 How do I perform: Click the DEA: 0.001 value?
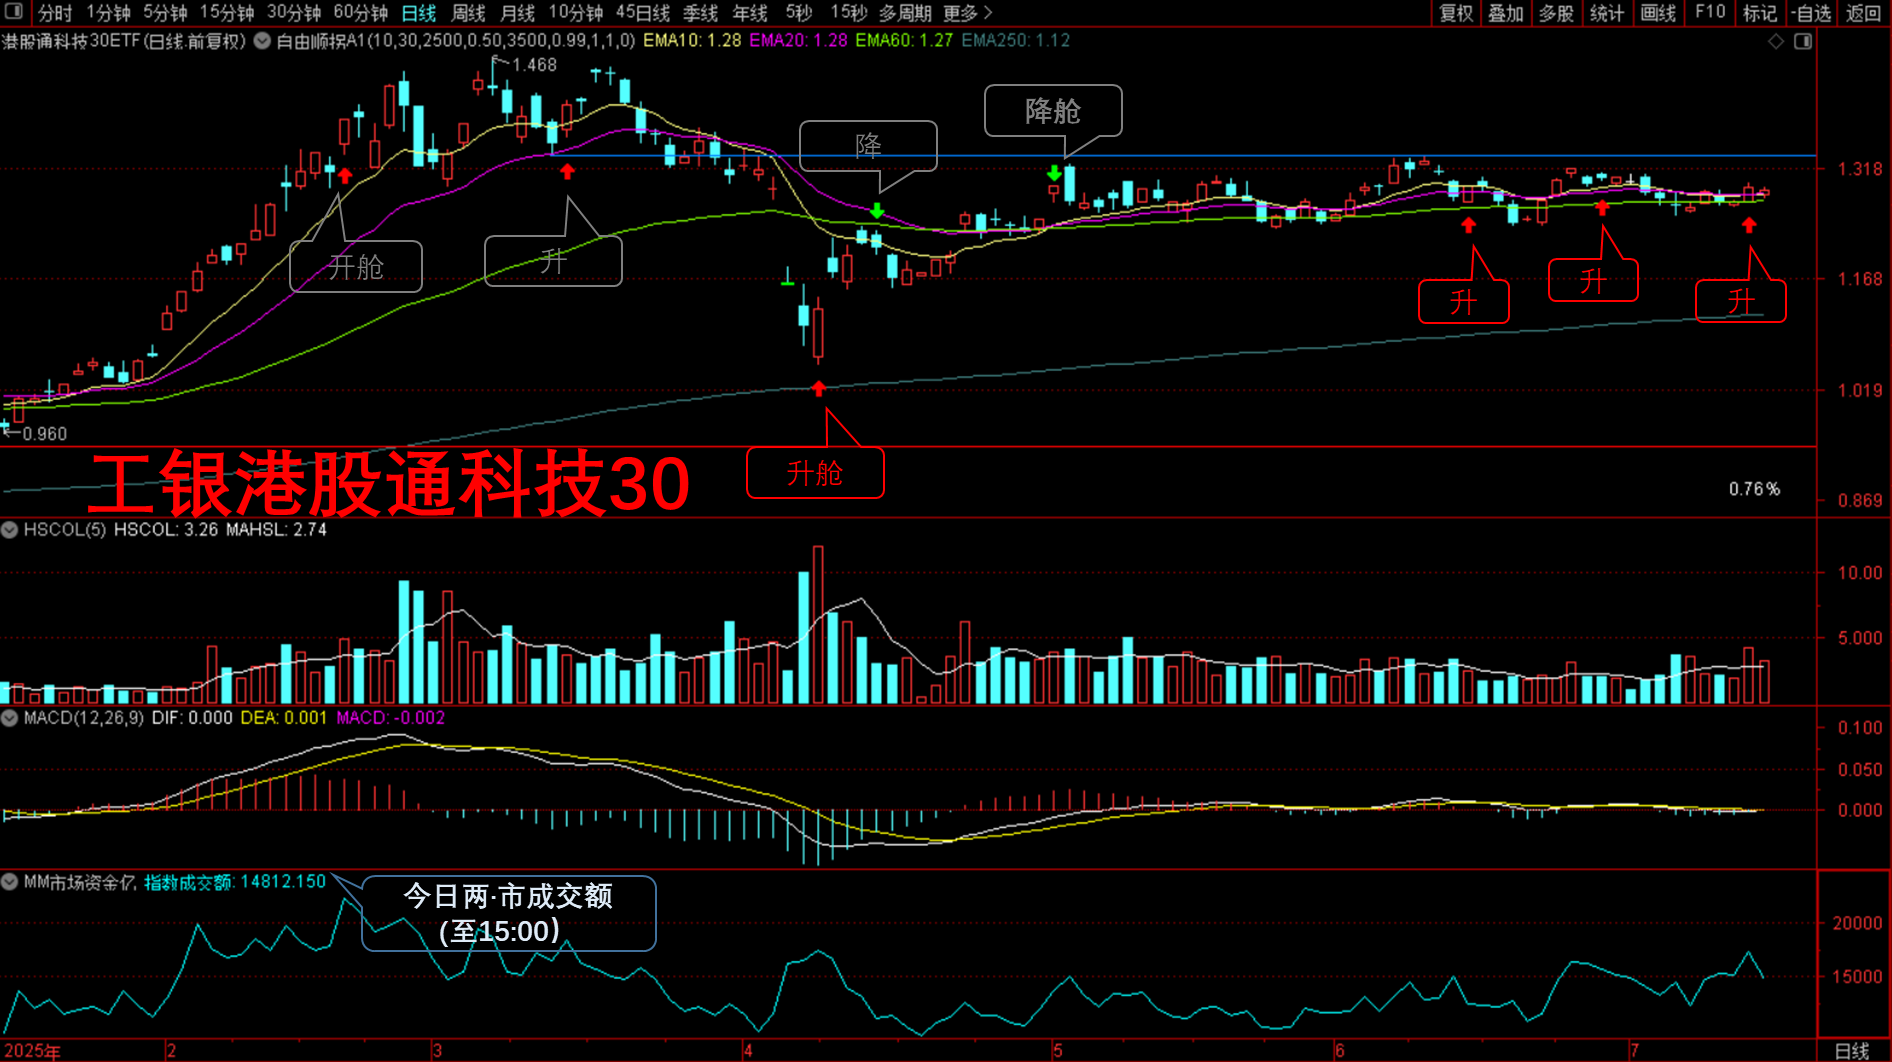click(x=284, y=717)
